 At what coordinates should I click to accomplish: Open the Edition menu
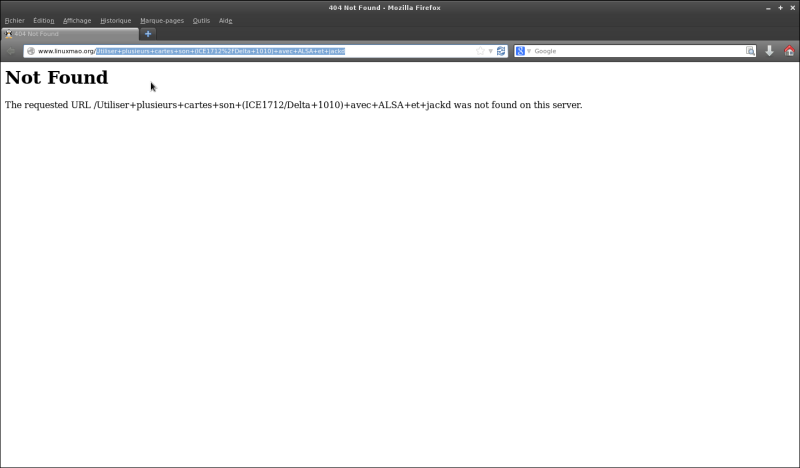(43, 20)
